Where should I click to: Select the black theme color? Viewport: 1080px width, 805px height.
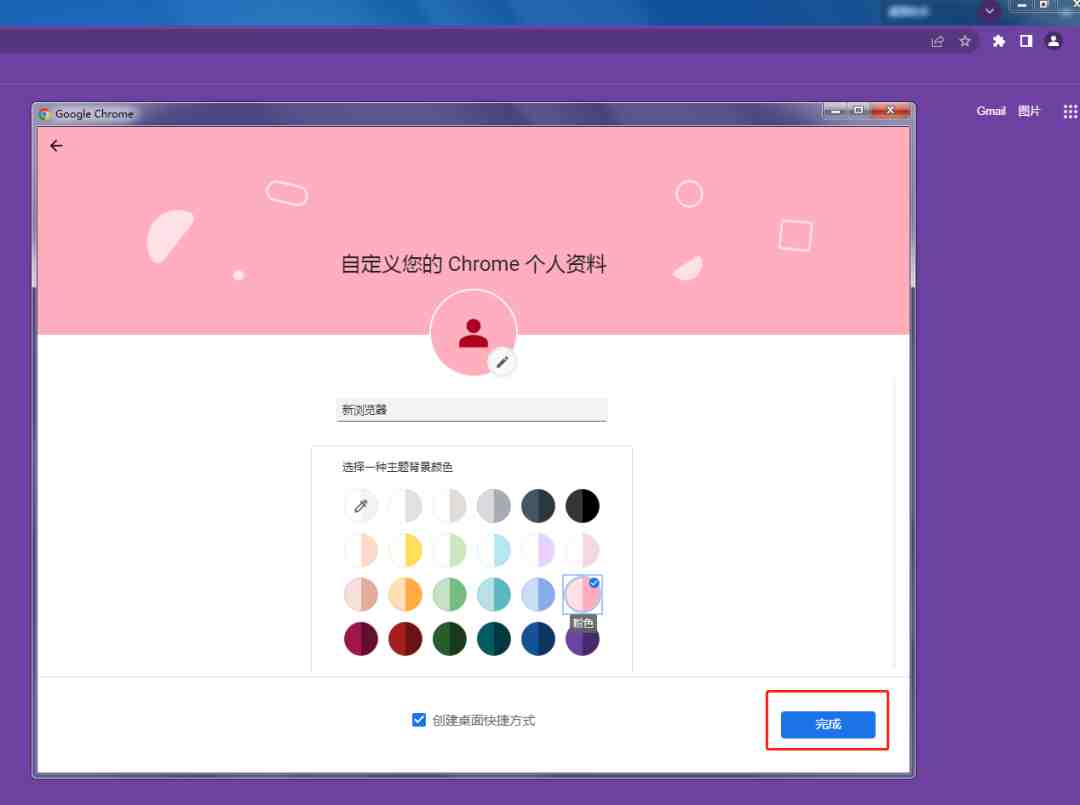tap(582, 506)
